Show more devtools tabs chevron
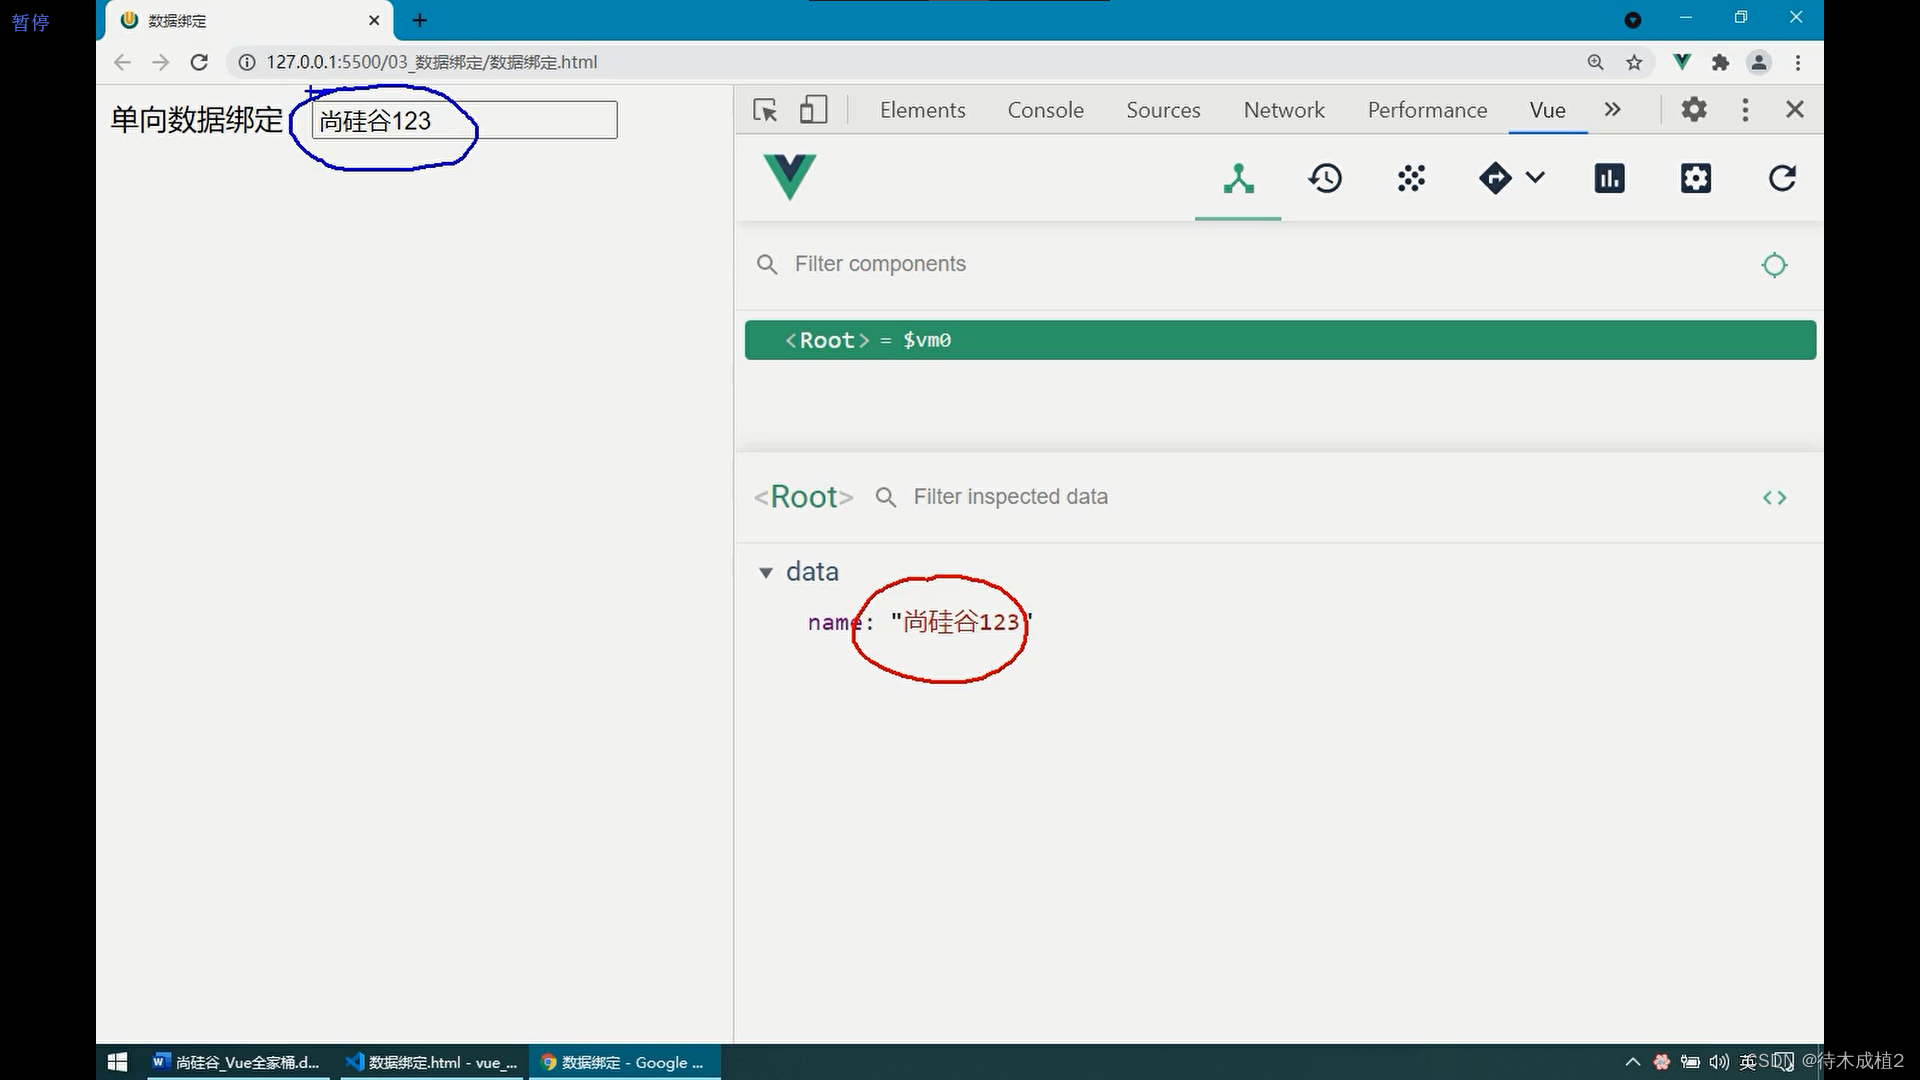The image size is (1920, 1080). point(1612,110)
